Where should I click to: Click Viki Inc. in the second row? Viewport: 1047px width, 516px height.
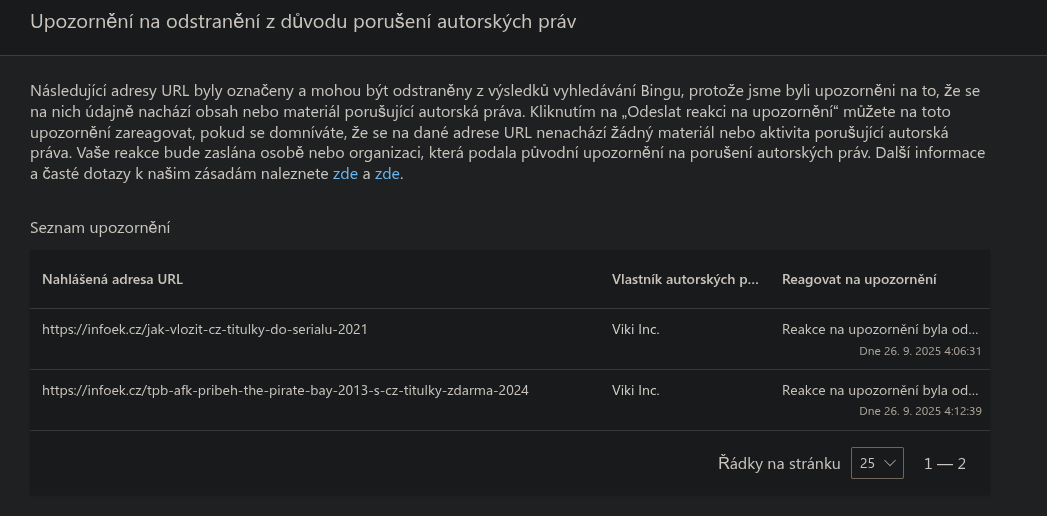pos(635,390)
